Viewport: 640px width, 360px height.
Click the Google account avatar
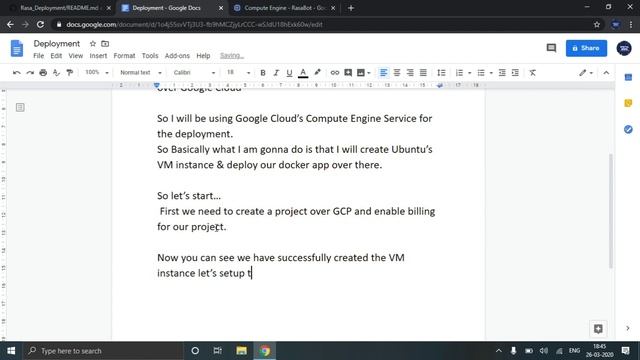coord(624,48)
